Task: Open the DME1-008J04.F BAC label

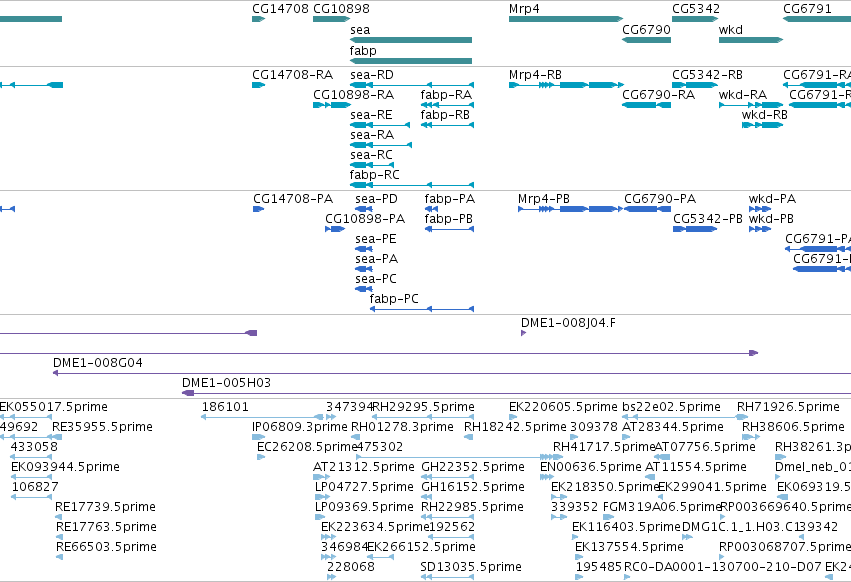Action: pyautogui.click(x=568, y=323)
